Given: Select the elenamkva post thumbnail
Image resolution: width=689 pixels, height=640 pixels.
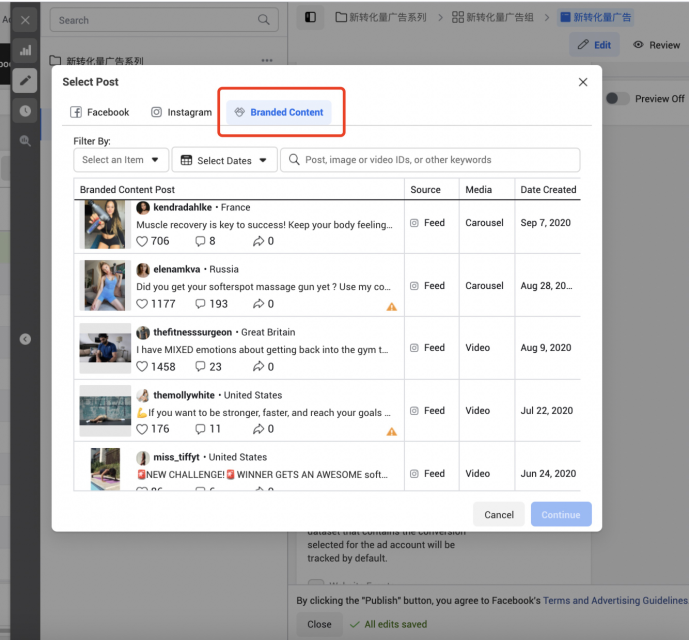Looking at the screenshot, I should [x=105, y=286].
